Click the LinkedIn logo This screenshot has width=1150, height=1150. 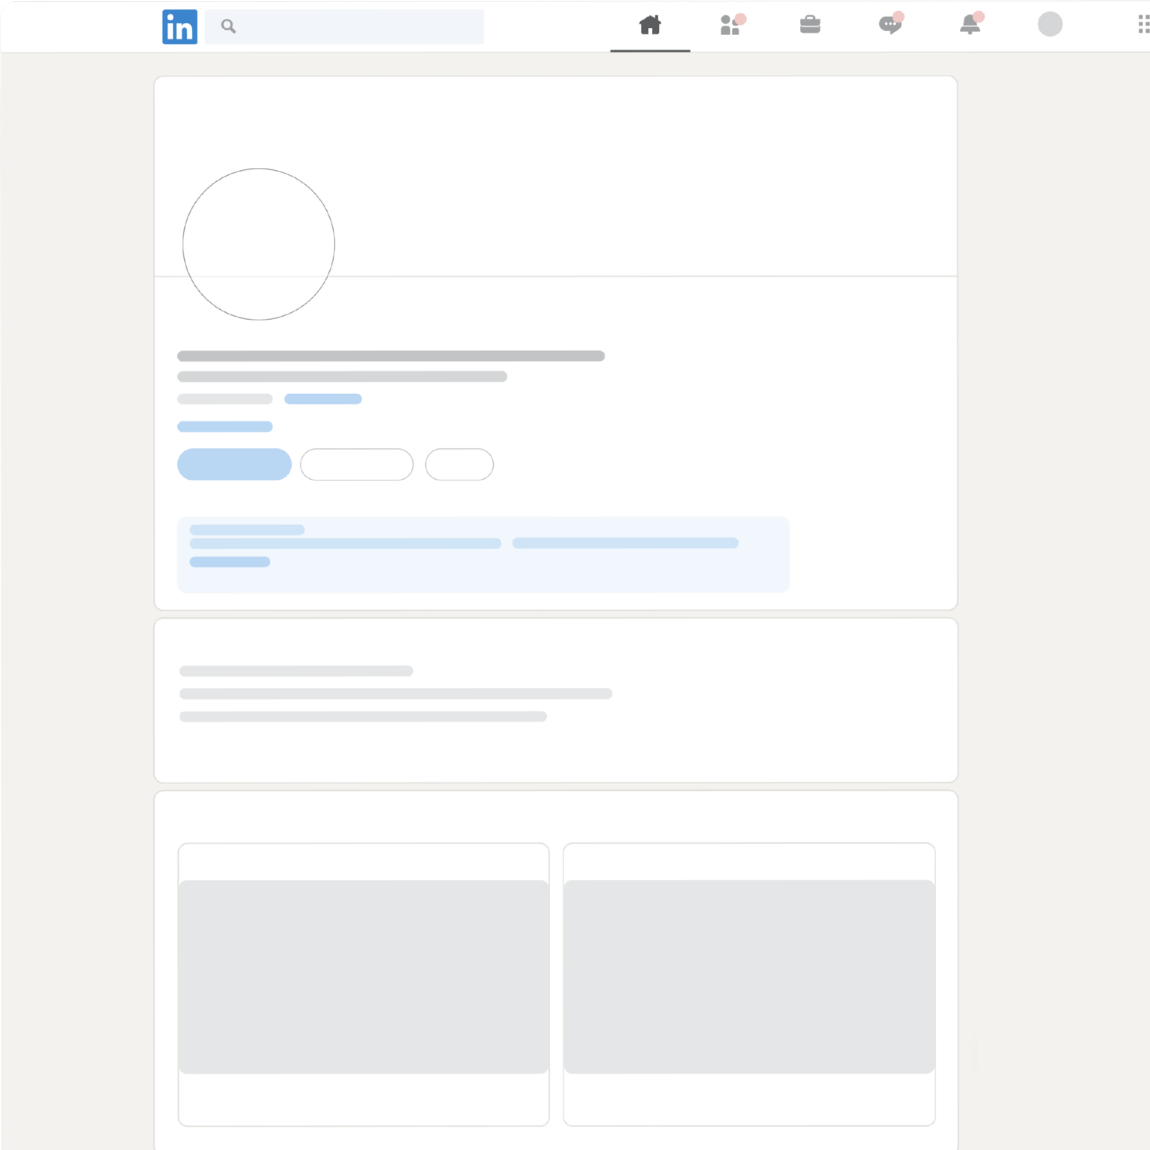pyautogui.click(x=179, y=27)
